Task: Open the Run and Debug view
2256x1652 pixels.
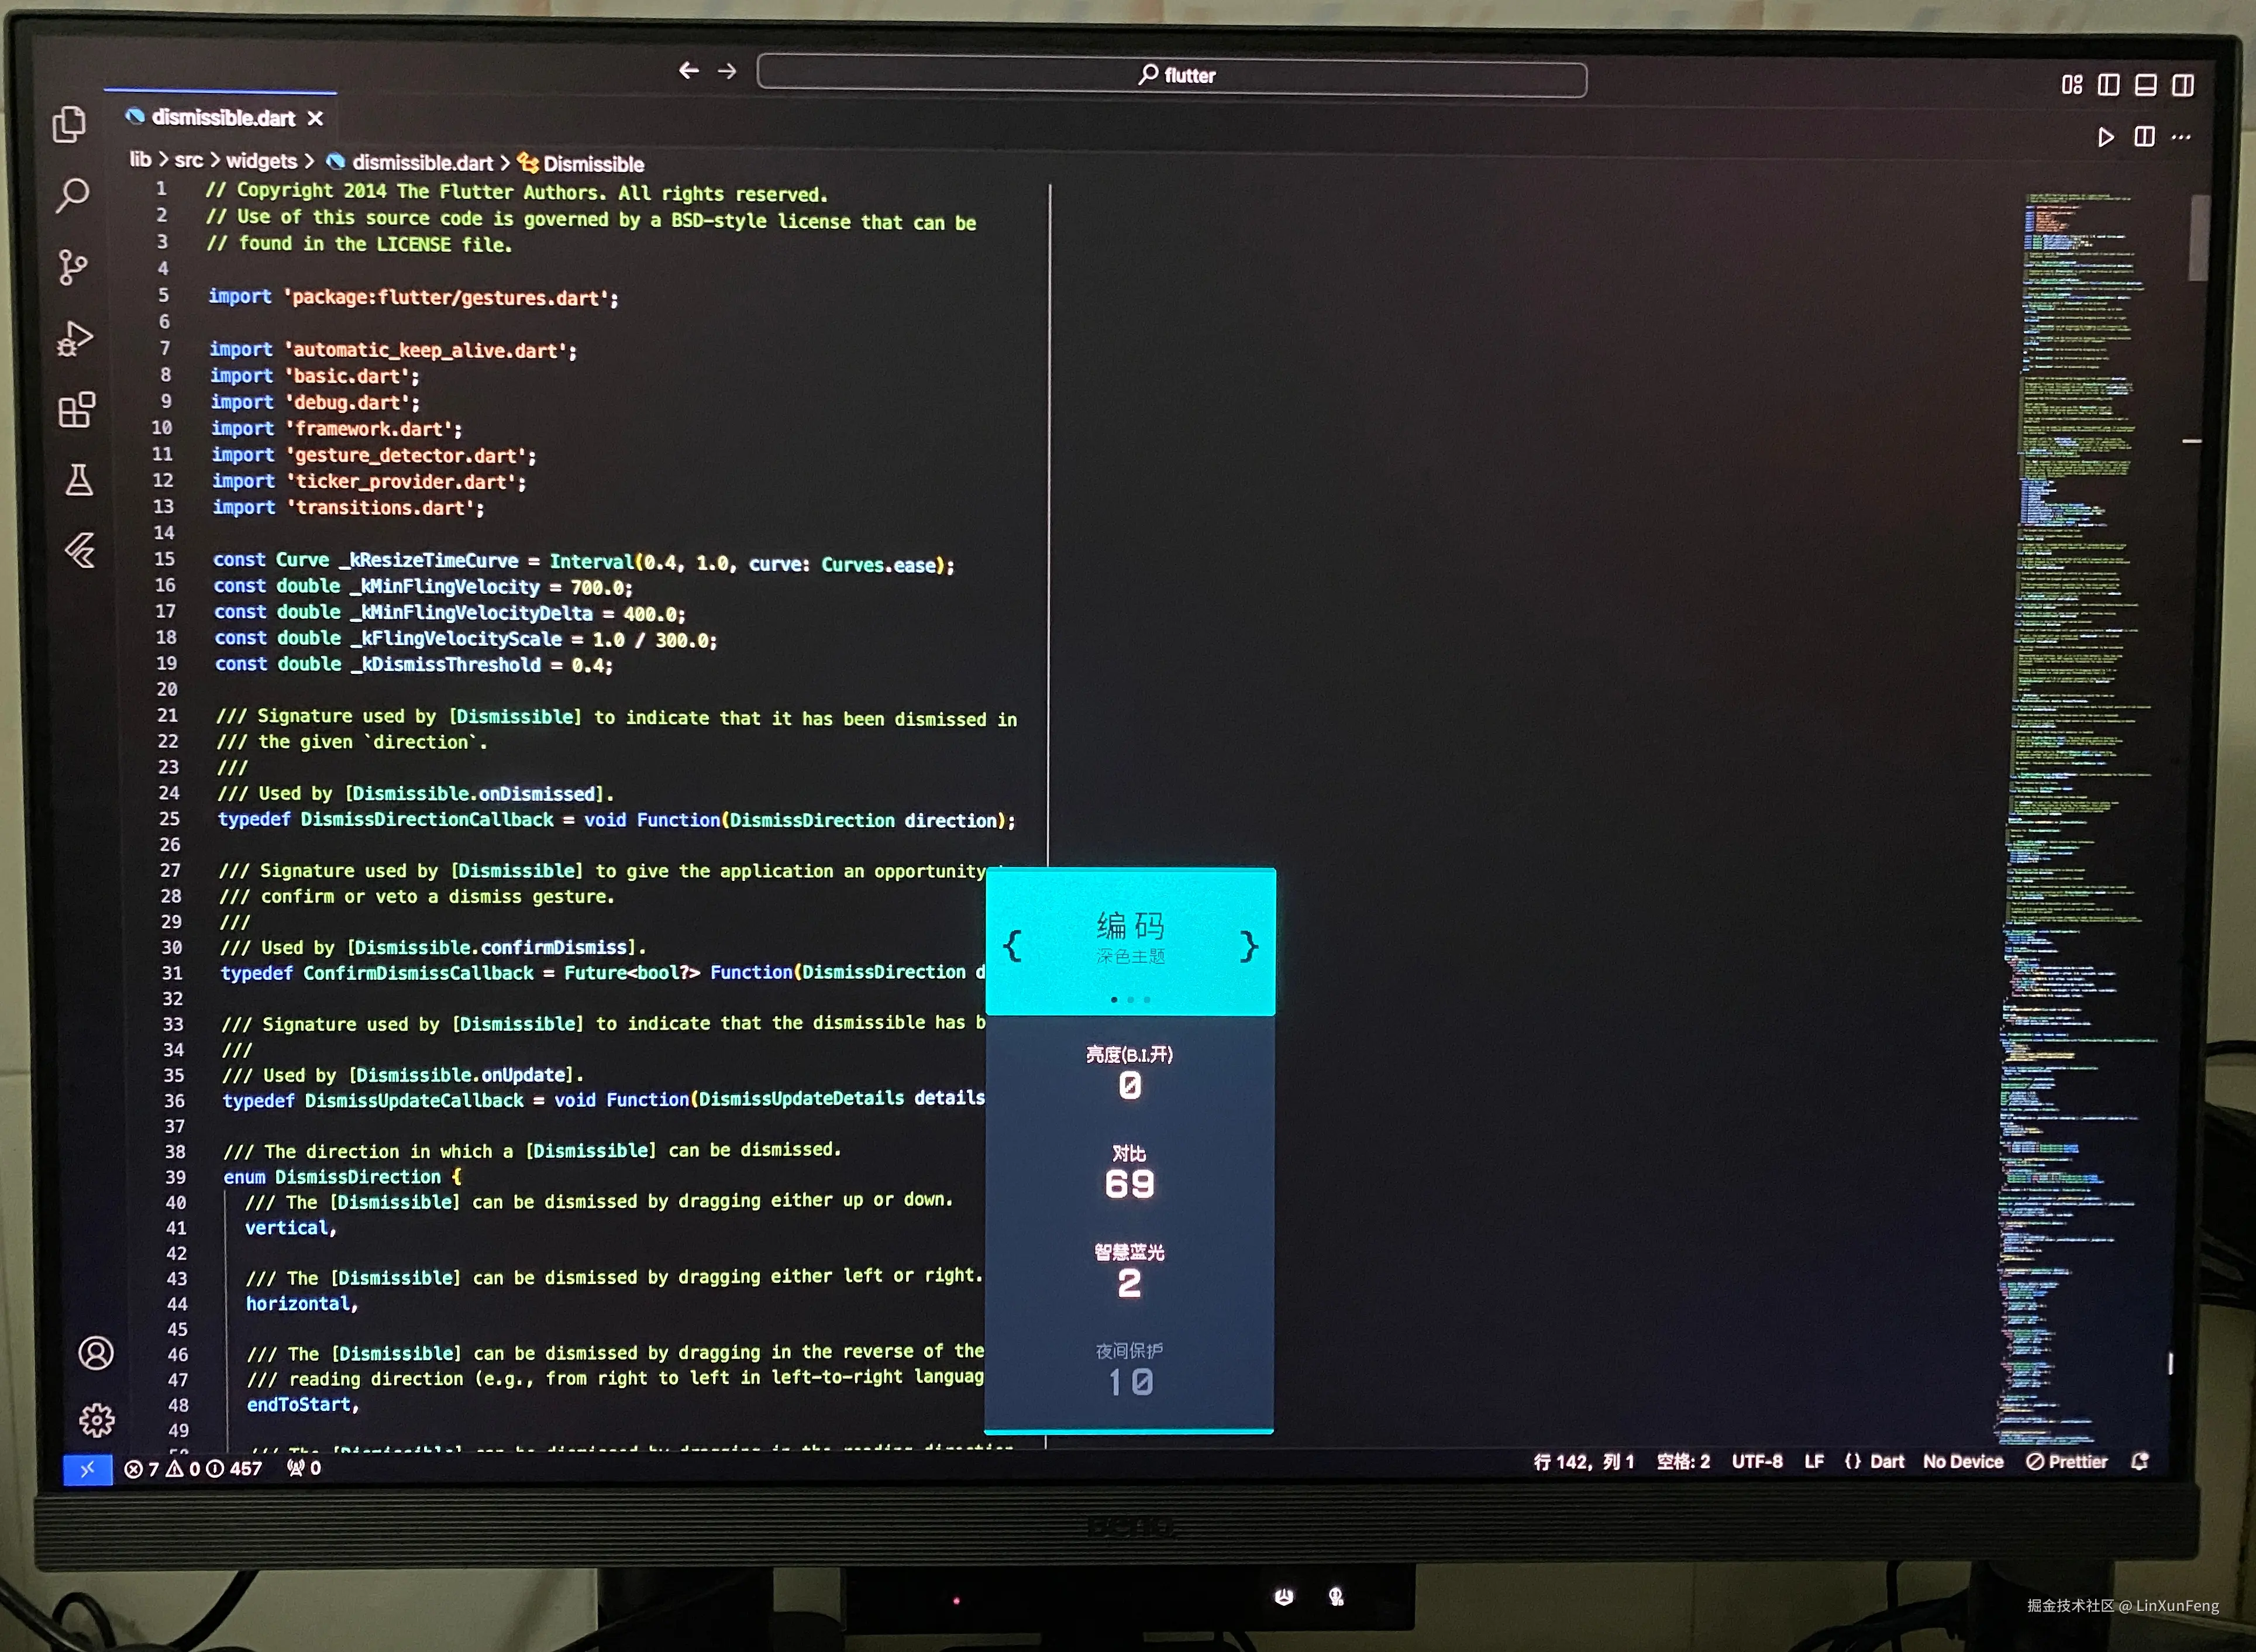Action: coord(75,338)
